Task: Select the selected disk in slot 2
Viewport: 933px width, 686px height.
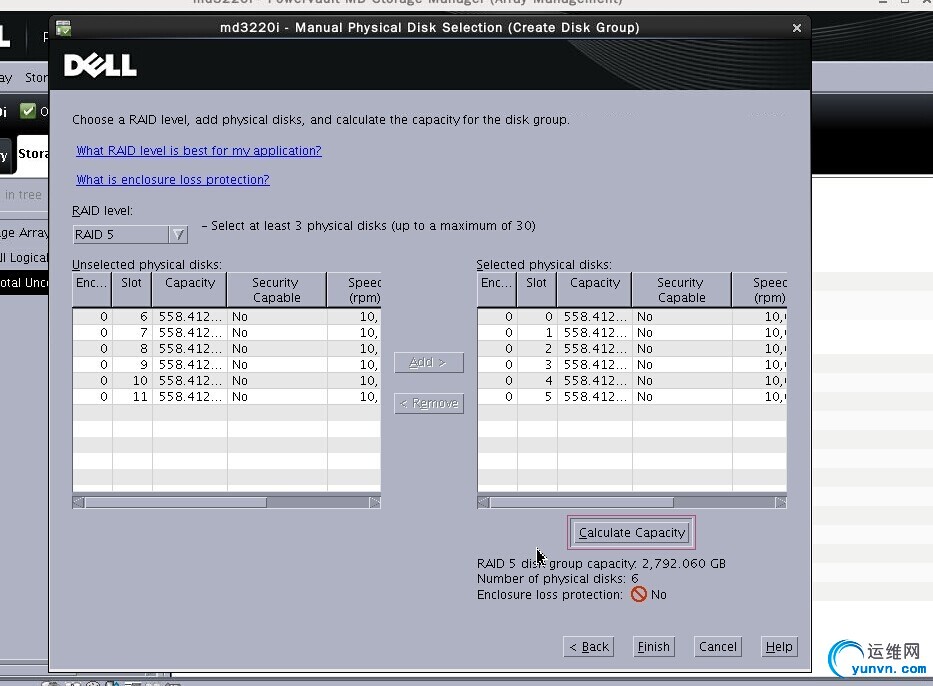Action: click(x=632, y=349)
